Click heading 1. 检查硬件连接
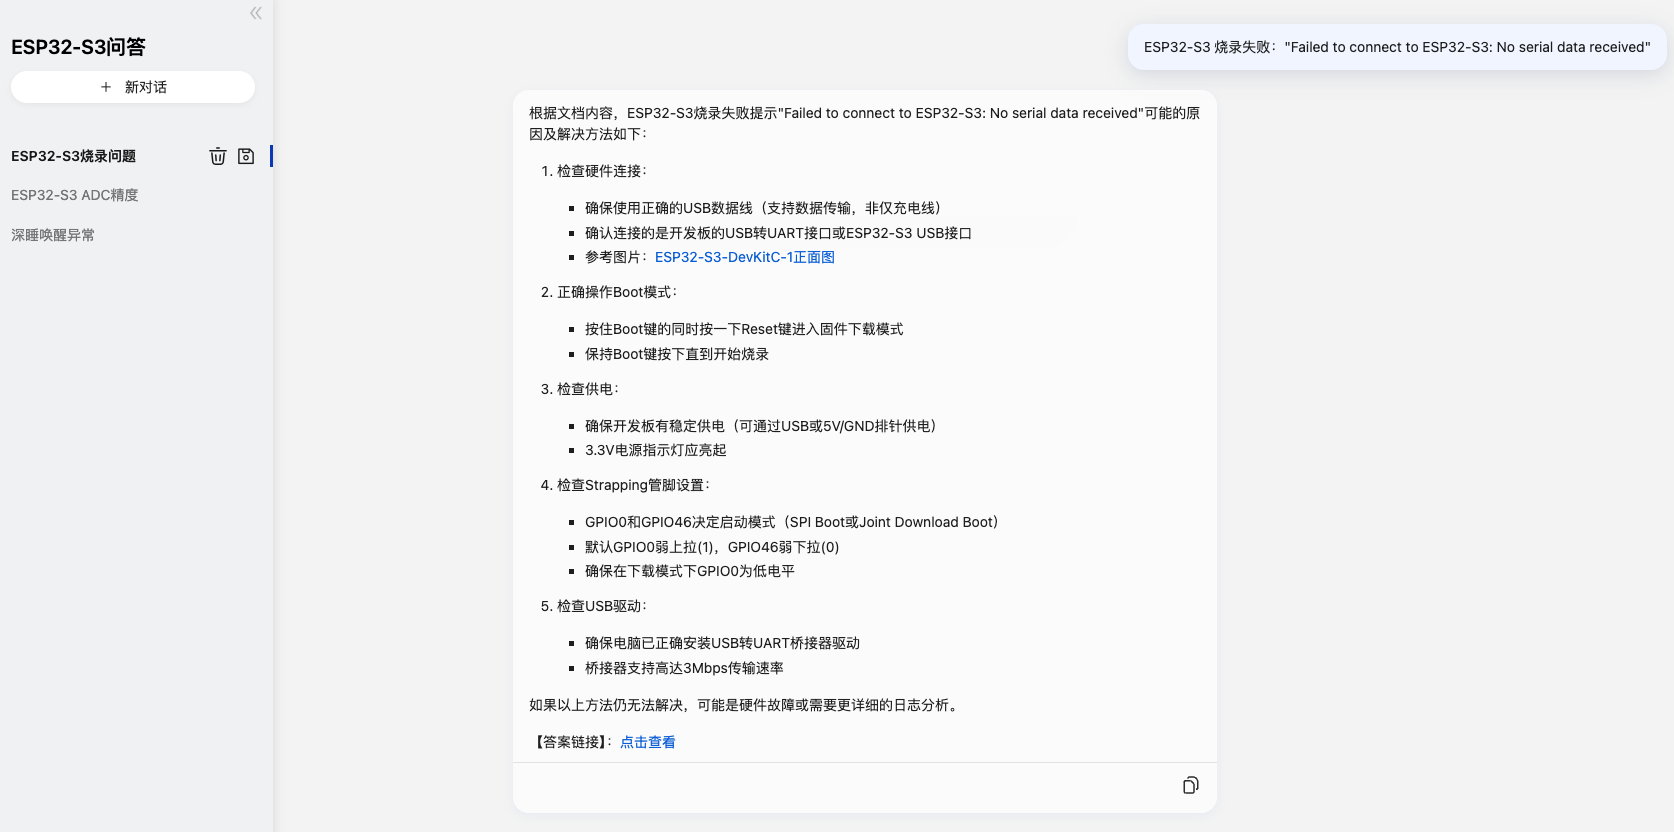 coord(594,171)
